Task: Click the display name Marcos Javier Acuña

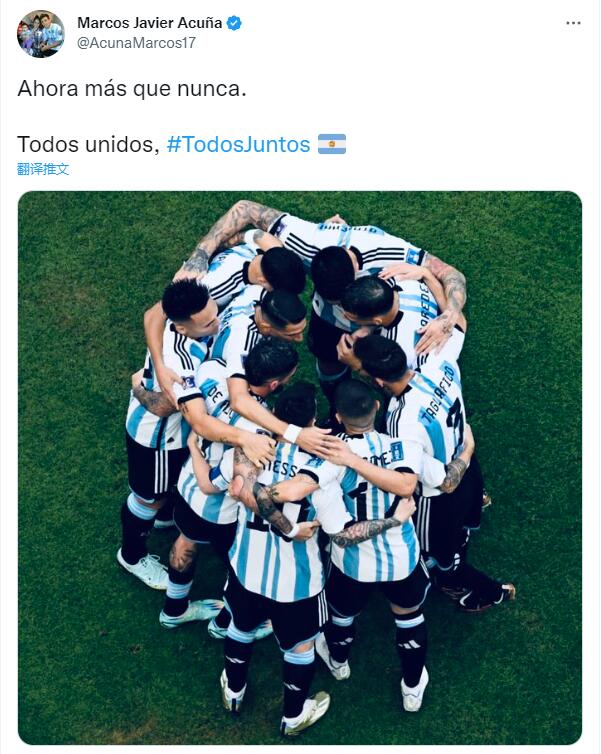Action: (150, 23)
